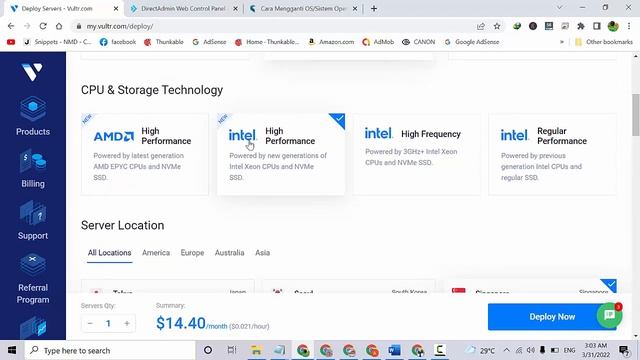The image size is (640, 360).
Task: Open File Explorer from the taskbar
Action: tap(256, 350)
